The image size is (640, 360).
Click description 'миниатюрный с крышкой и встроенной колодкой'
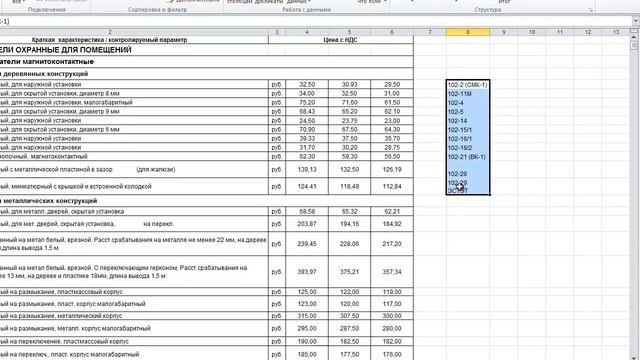tap(134, 186)
